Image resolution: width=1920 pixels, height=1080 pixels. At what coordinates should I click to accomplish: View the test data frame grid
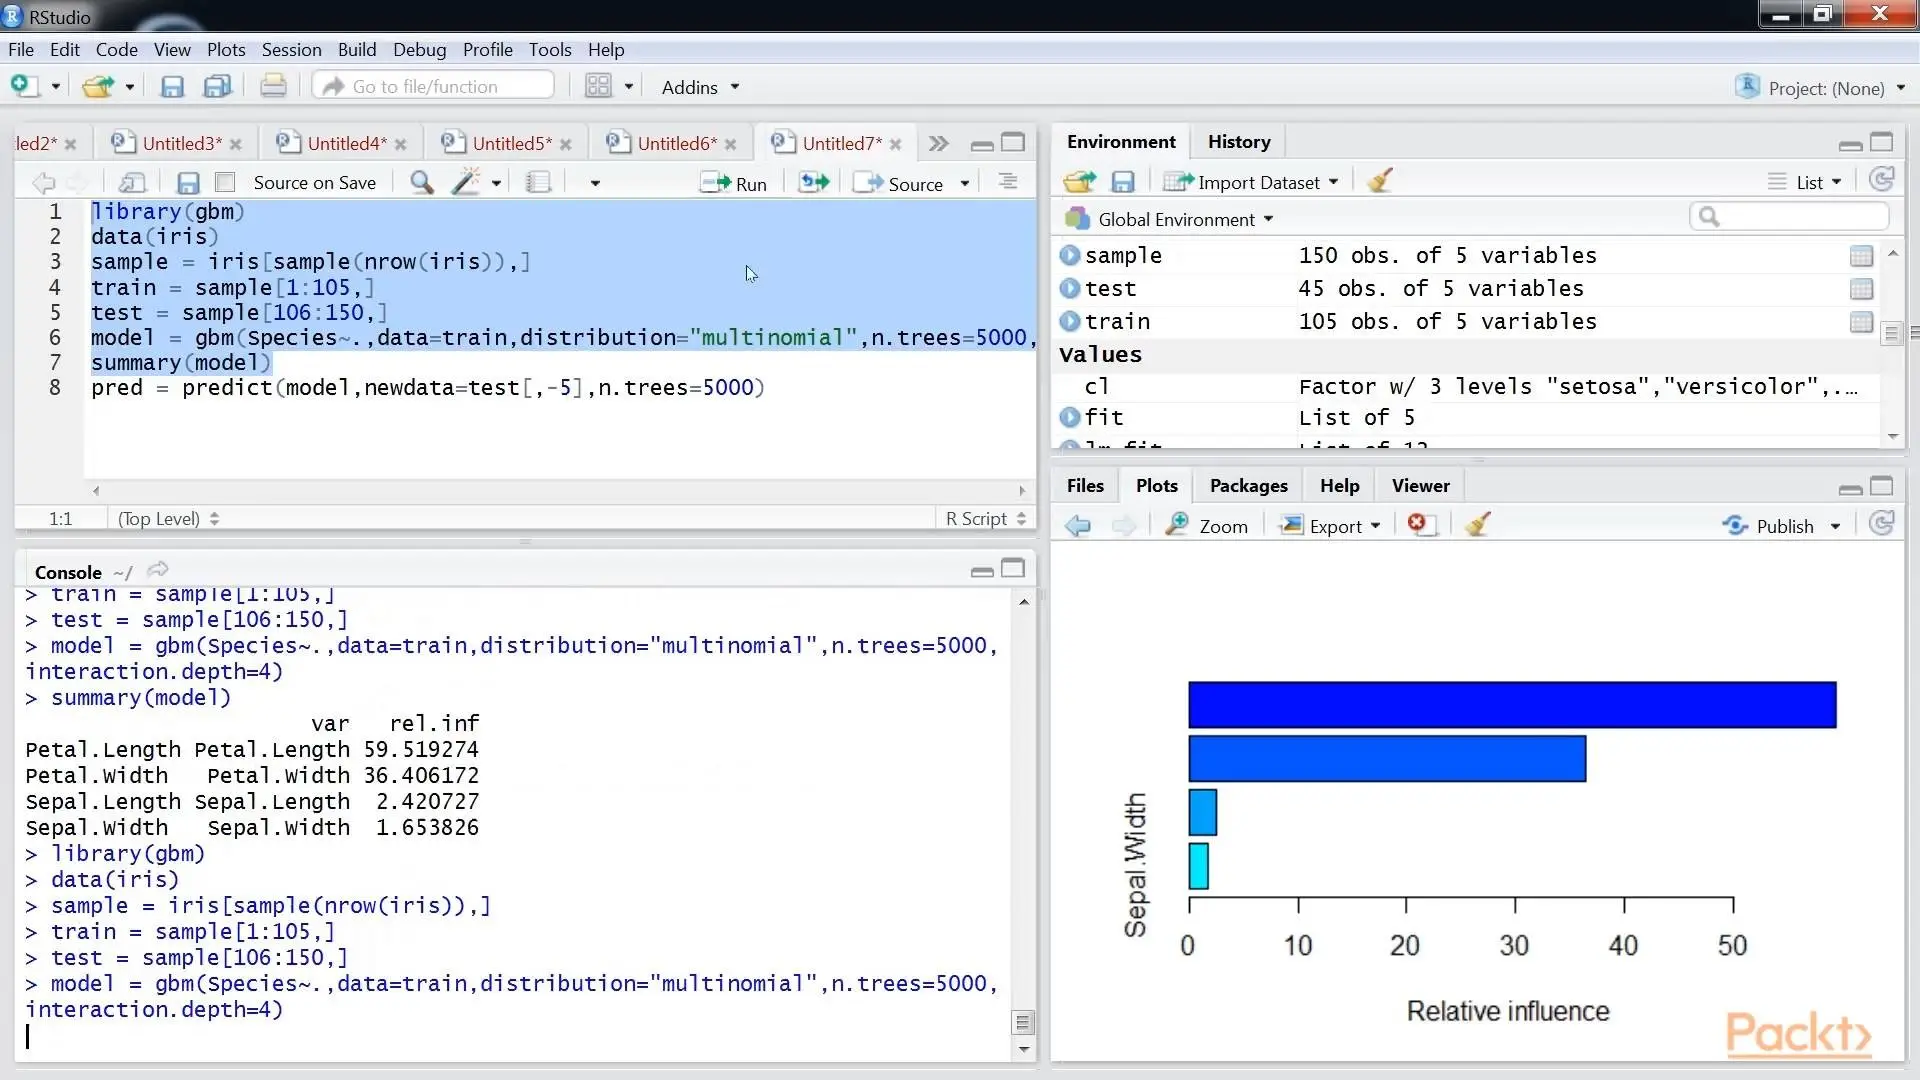click(1860, 289)
